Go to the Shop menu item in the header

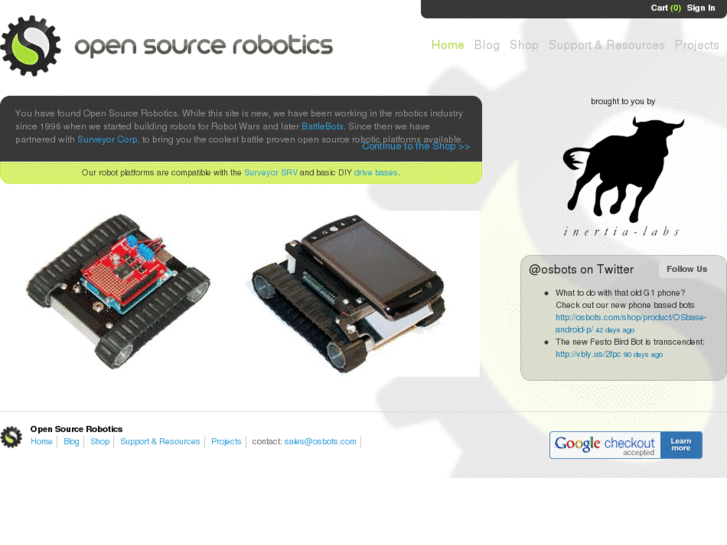coord(524,45)
